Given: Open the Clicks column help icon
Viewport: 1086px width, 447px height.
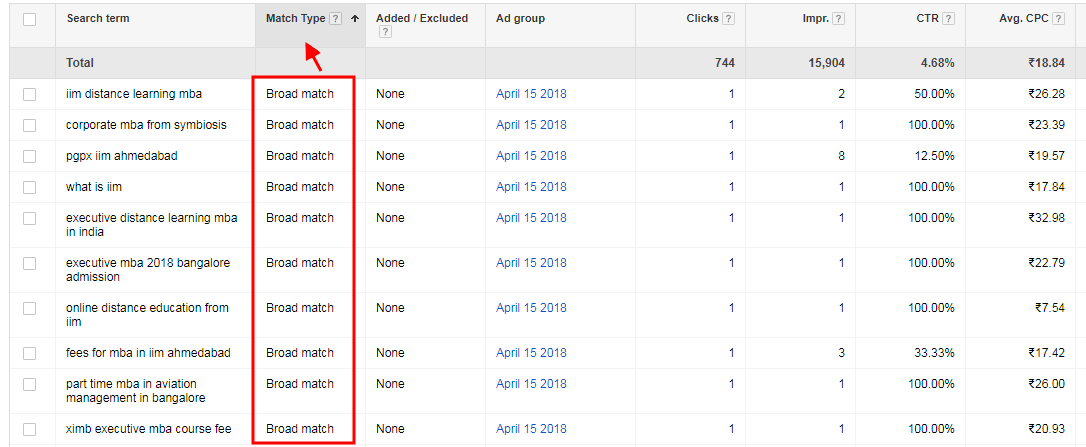Looking at the screenshot, I should tap(728, 19).
